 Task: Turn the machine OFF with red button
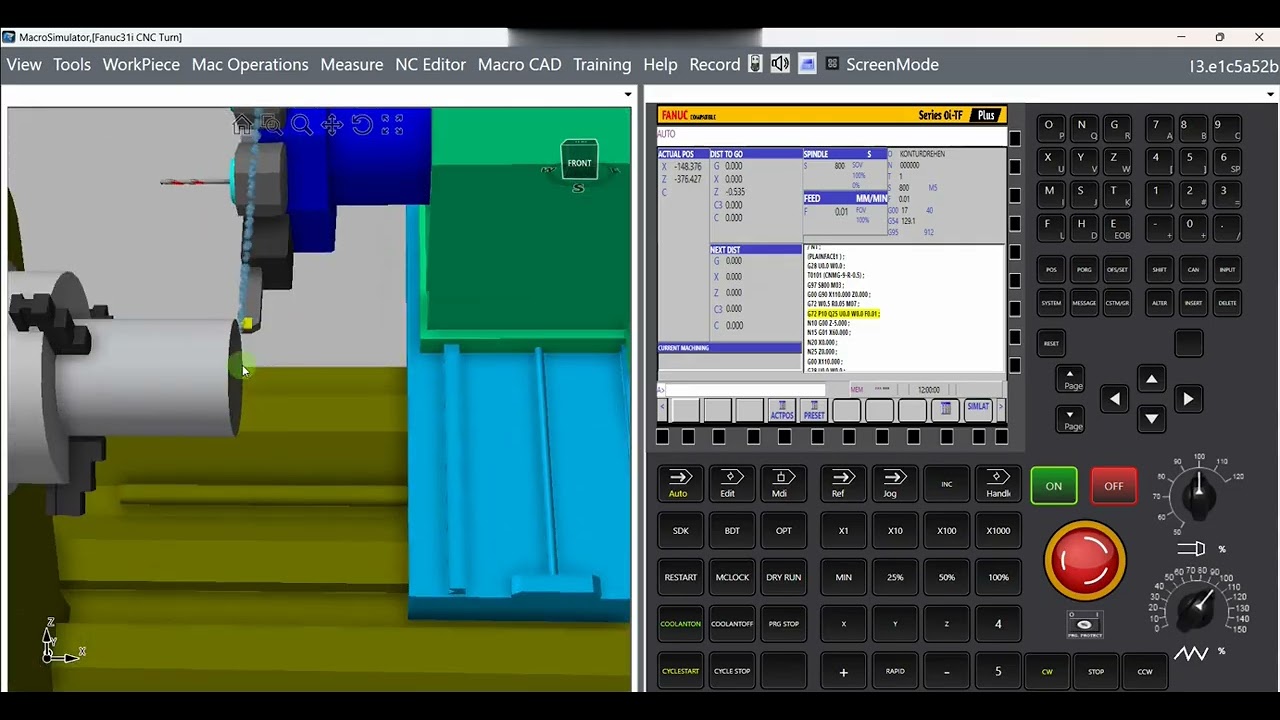[1114, 486]
